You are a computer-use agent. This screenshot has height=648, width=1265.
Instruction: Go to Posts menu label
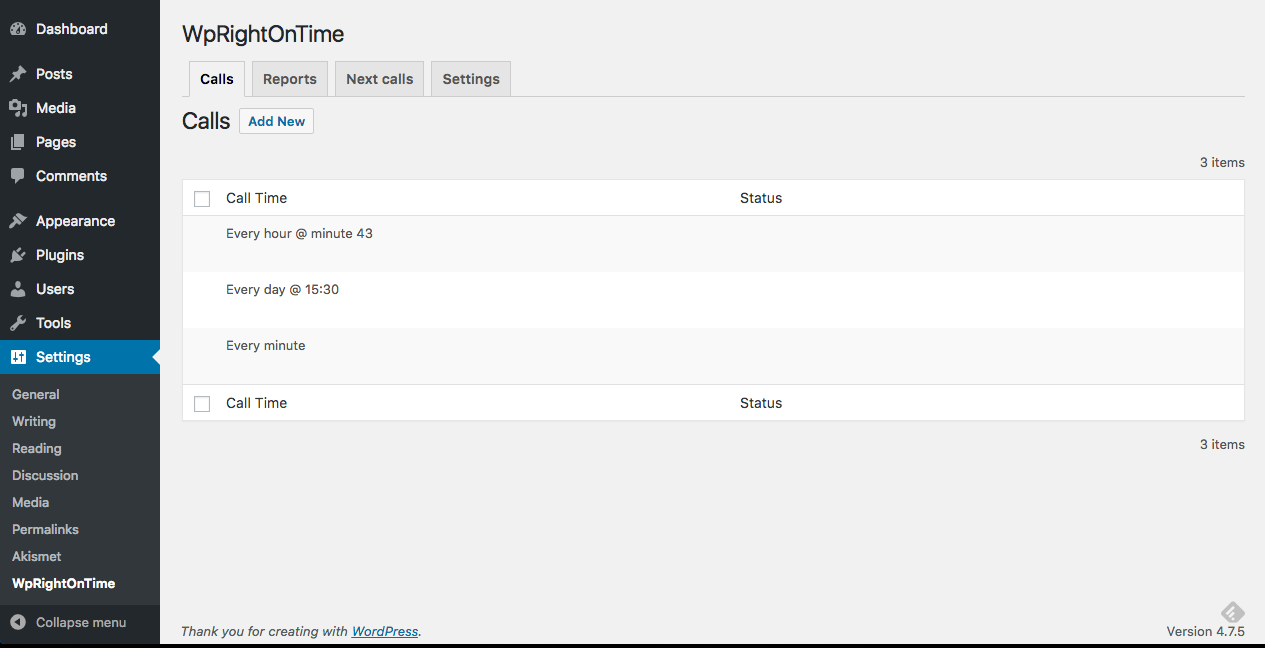point(54,74)
